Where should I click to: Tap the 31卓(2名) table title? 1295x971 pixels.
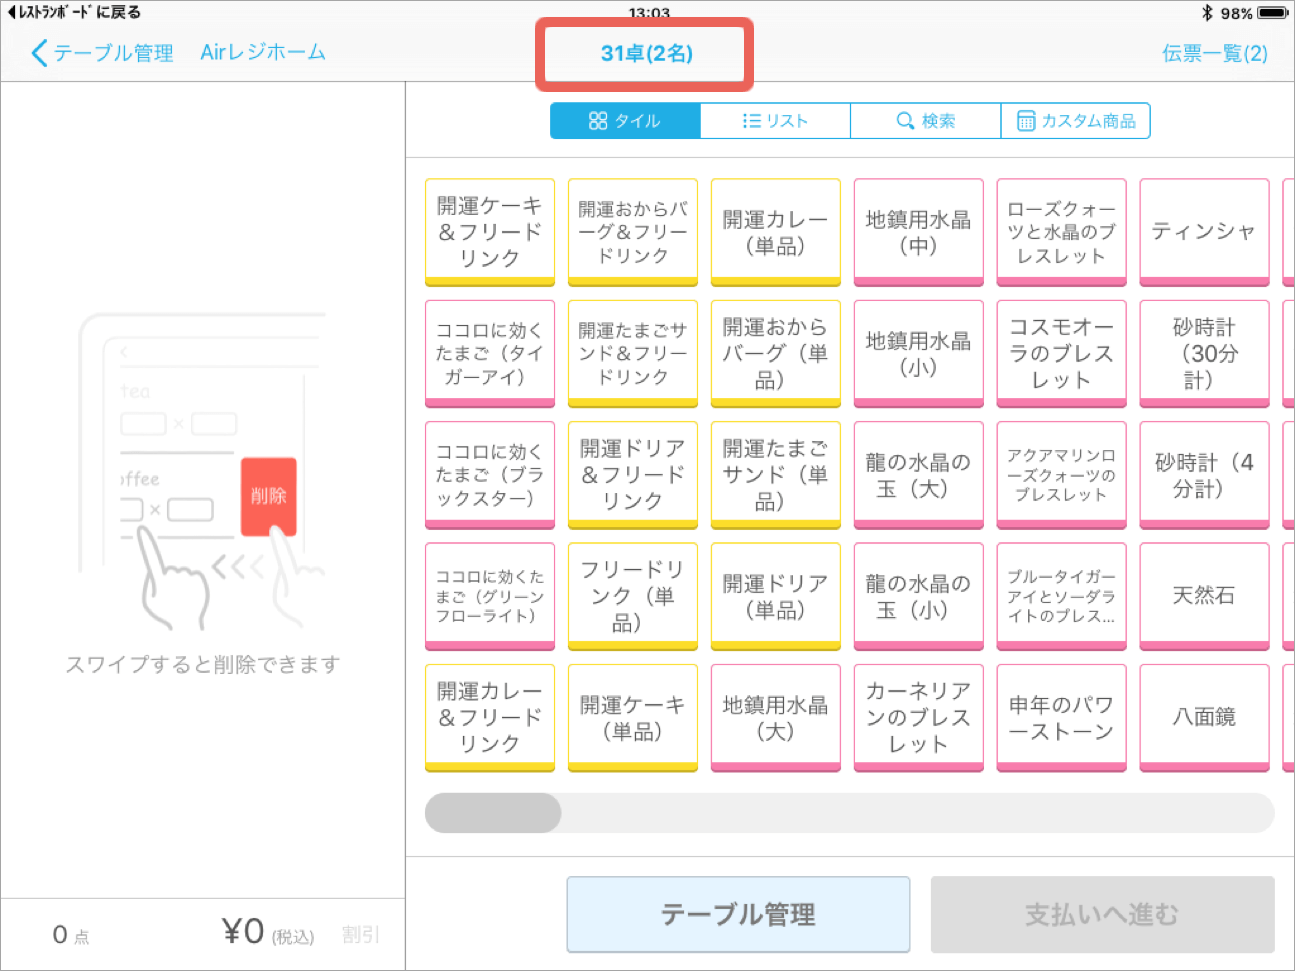coord(646,54)
